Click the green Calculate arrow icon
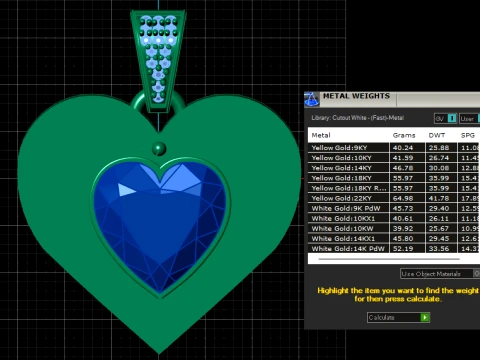The image size is (480, 360). tap(425, 317)
